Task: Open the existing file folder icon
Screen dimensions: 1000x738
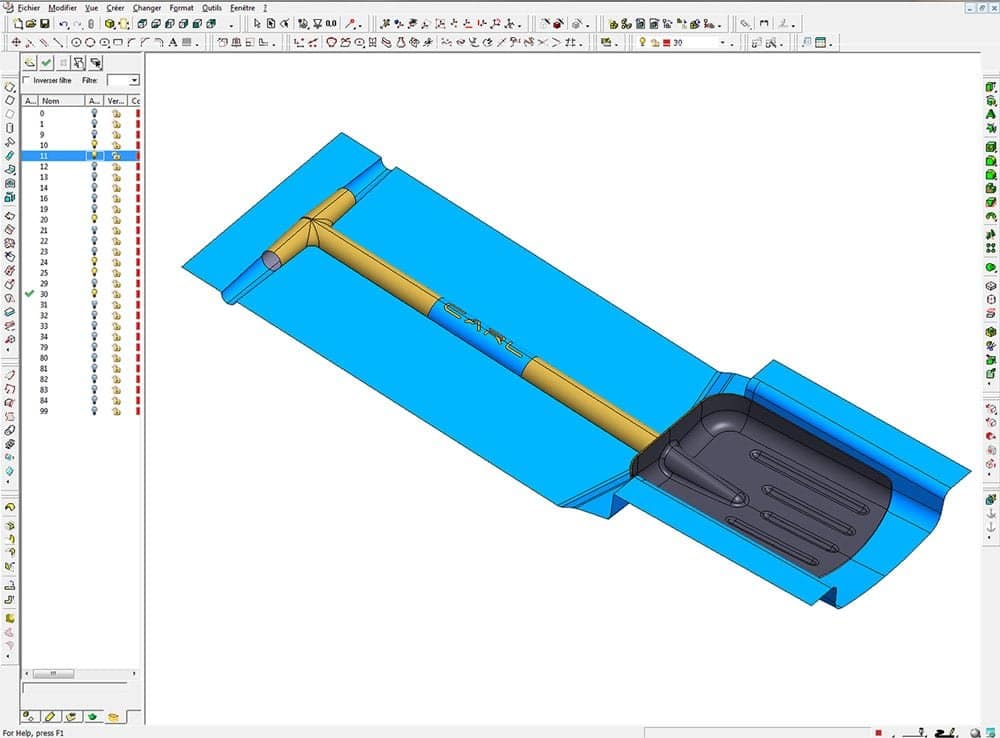Action: (x=31, y=23)
